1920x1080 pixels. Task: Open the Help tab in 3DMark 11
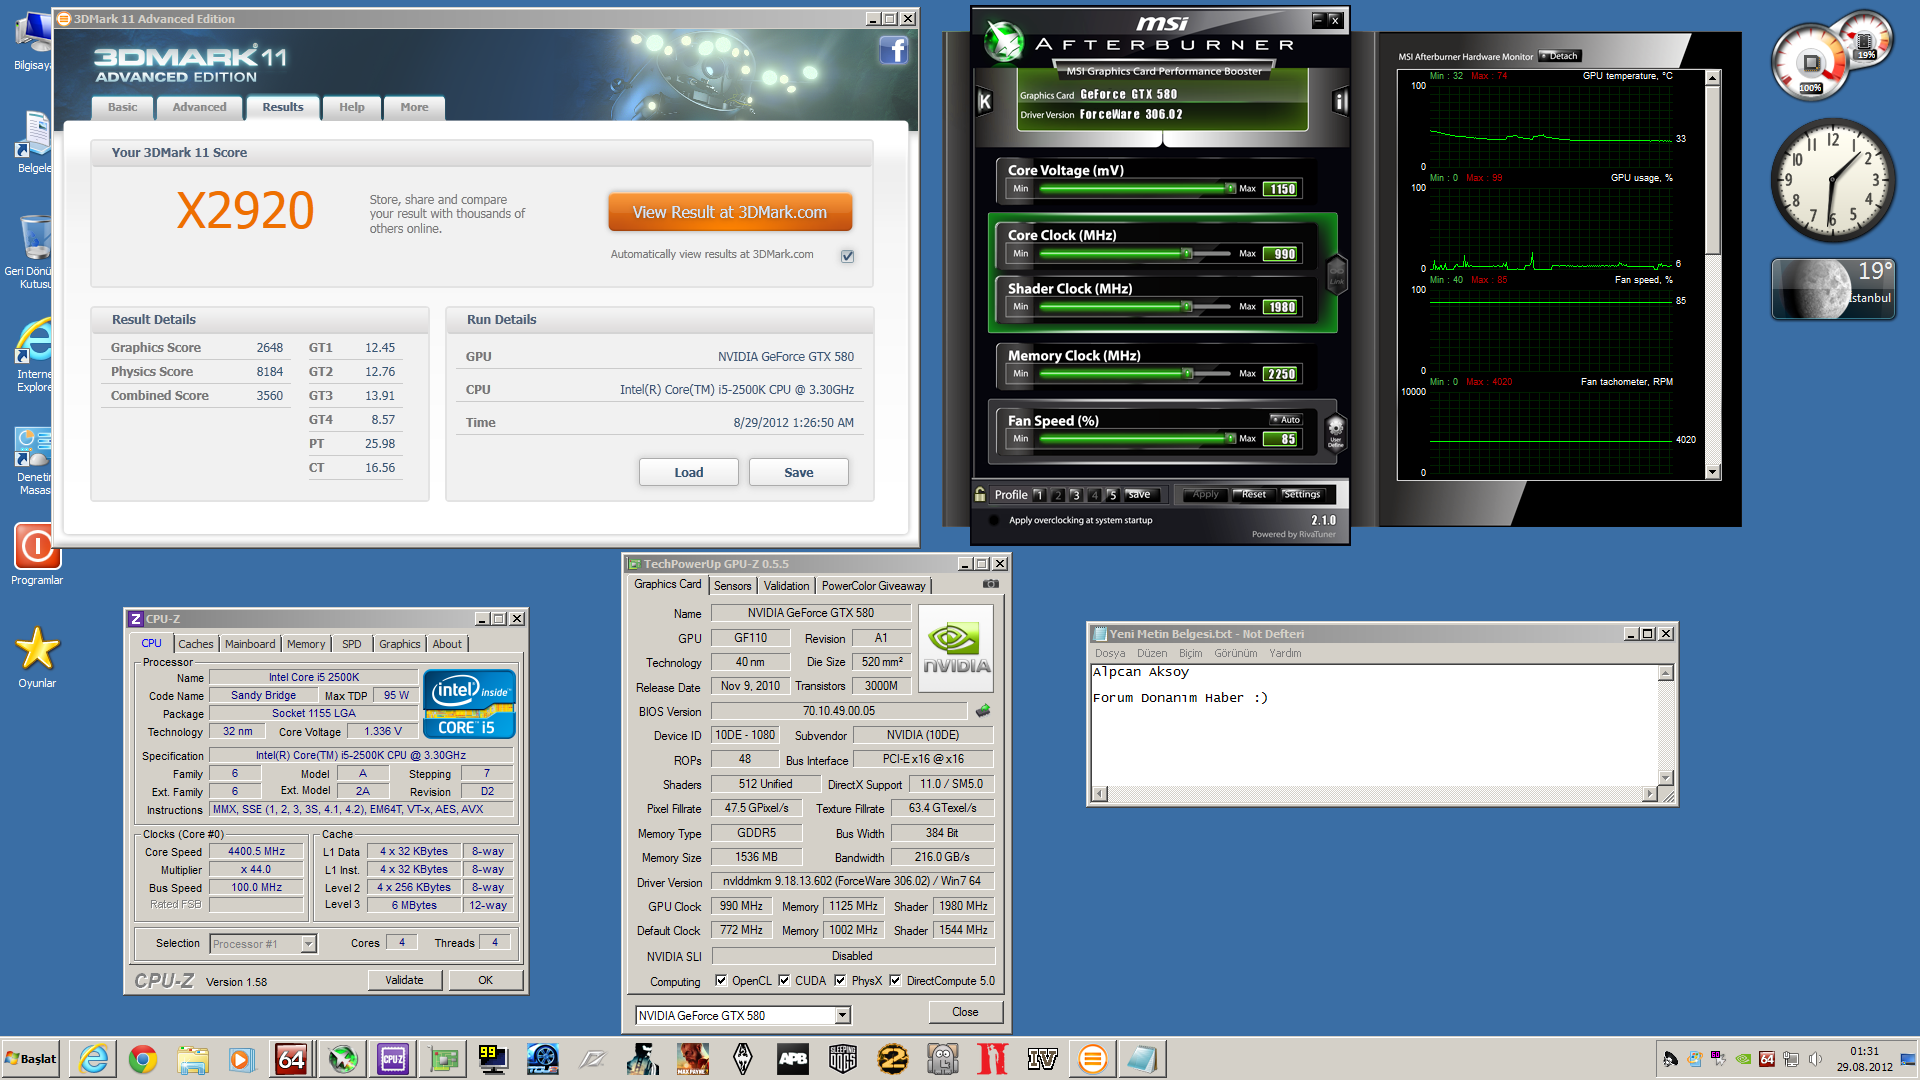click(x=351, y=107)
